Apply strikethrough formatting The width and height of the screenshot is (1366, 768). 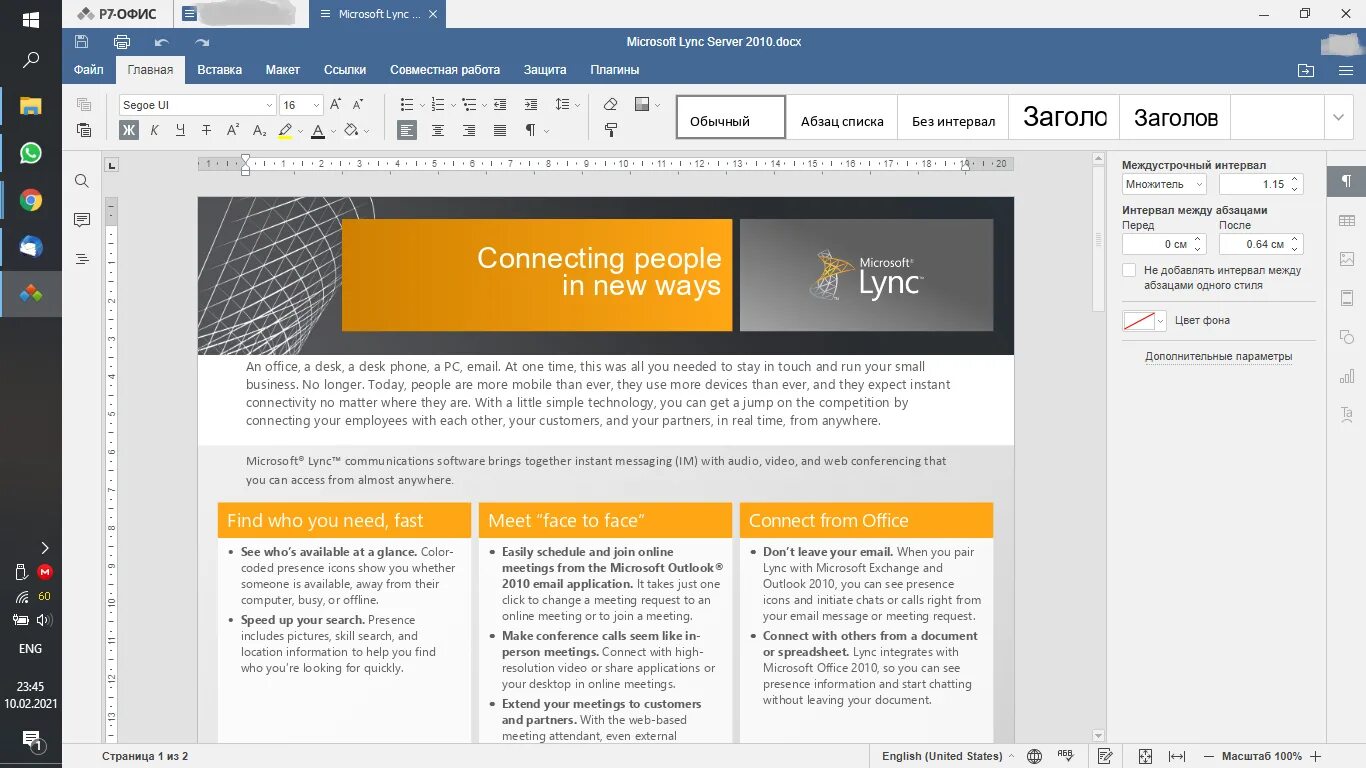pyautogui.click(x=206, y=130)
